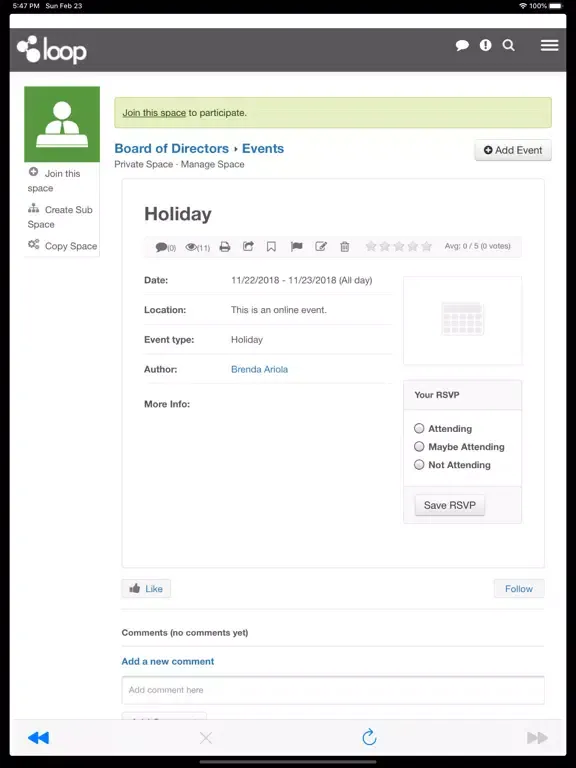Click 'This is an online event.' text
The width and height of the screenshot is (576, 768).
click(x=279, y=310)
